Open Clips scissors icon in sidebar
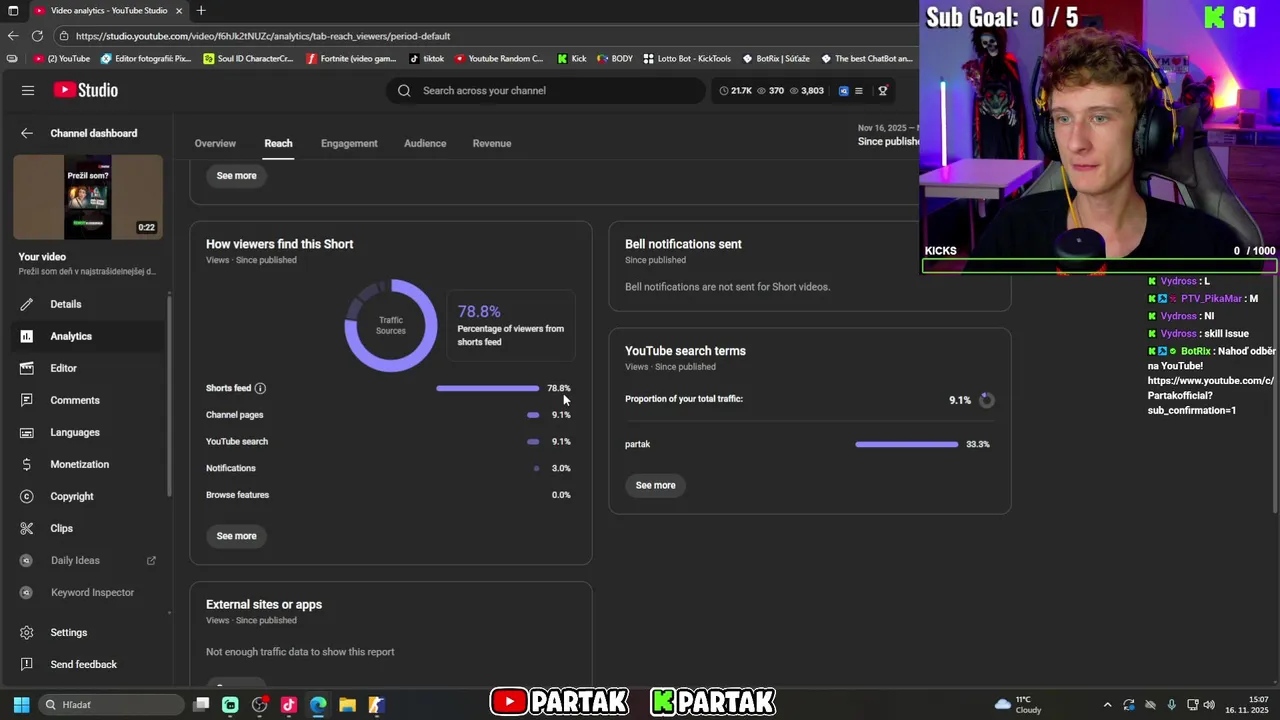 pos(27,528)
